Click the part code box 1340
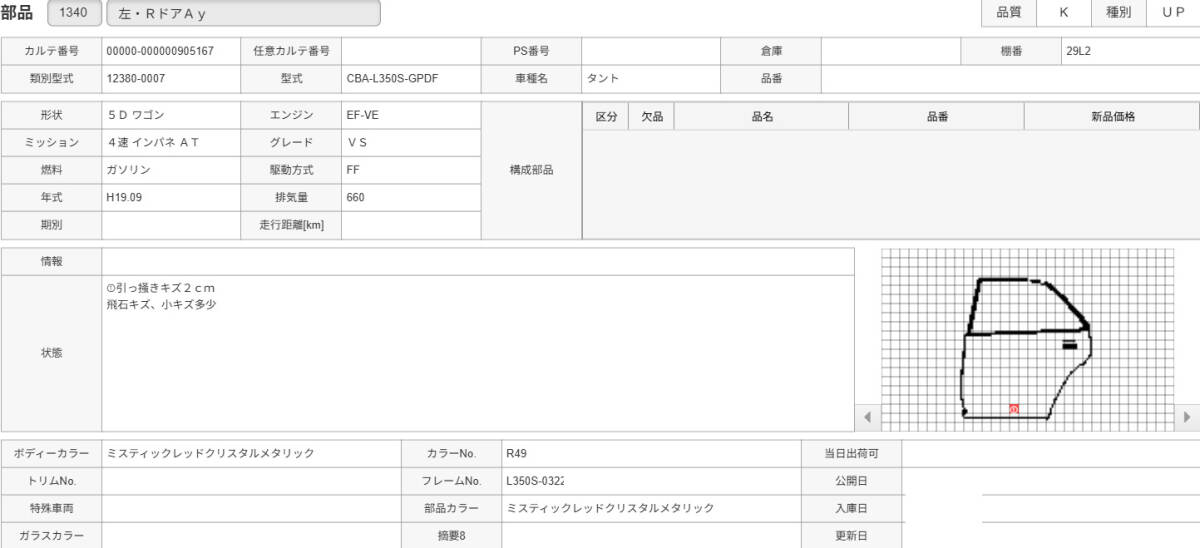The height and width of the screenshot is (548, 1200). click(73, 14)
